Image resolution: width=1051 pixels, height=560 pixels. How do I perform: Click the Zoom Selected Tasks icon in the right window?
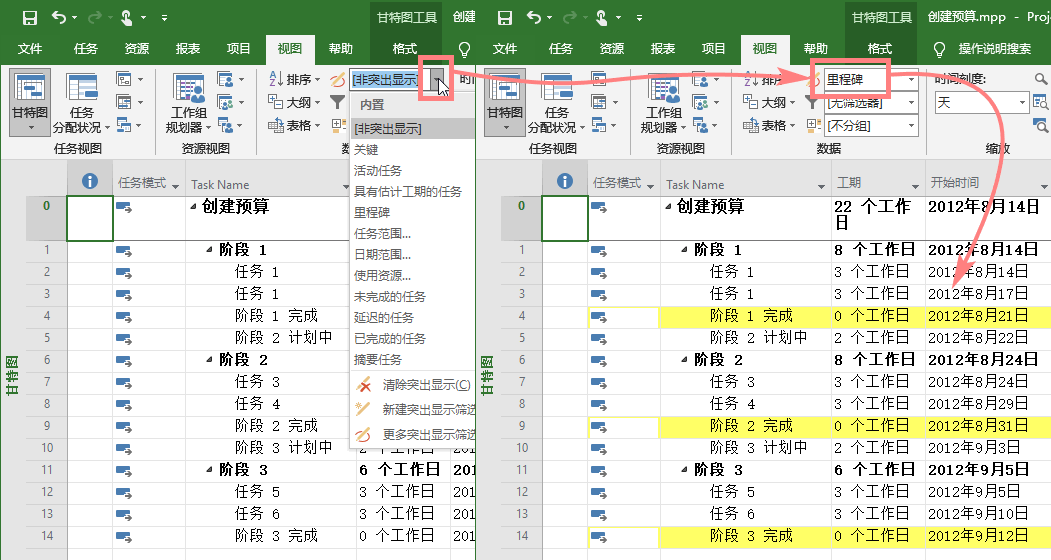pos(1040,125)
